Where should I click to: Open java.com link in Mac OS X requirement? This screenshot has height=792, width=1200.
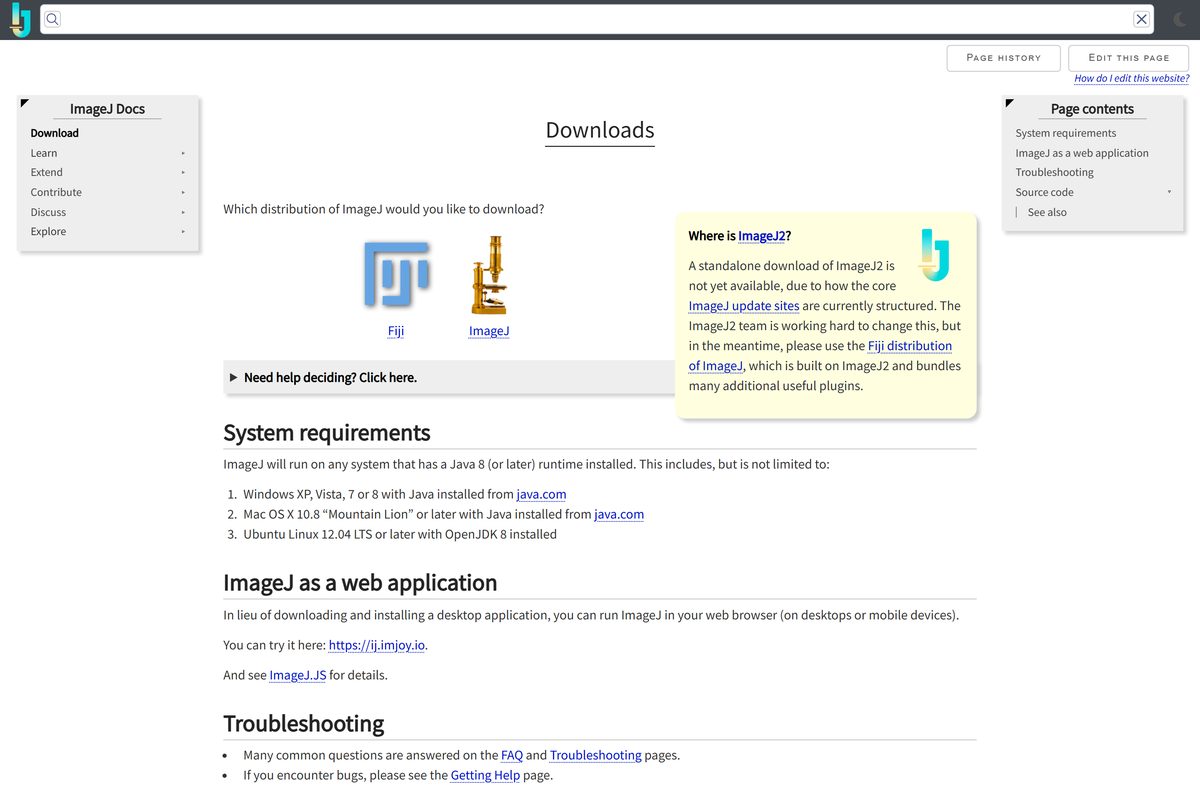619,514
